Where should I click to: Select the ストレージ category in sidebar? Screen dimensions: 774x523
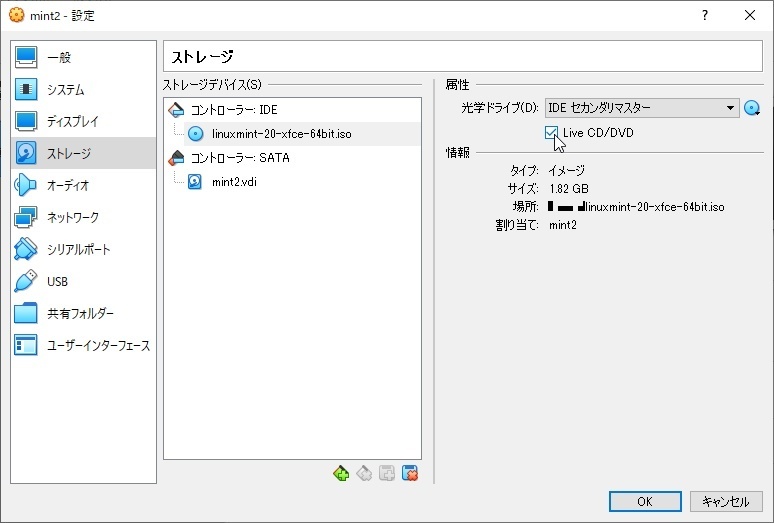[x=83, y=153]
